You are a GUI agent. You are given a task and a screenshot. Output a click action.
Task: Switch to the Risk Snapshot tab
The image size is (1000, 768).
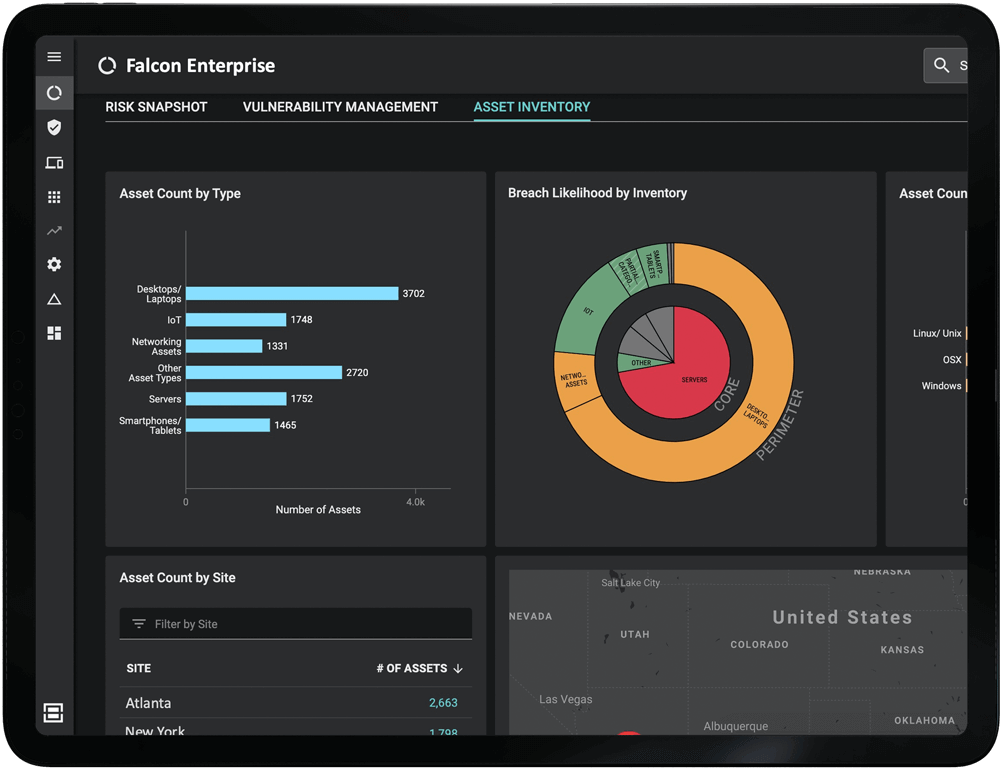coord(156,107)
